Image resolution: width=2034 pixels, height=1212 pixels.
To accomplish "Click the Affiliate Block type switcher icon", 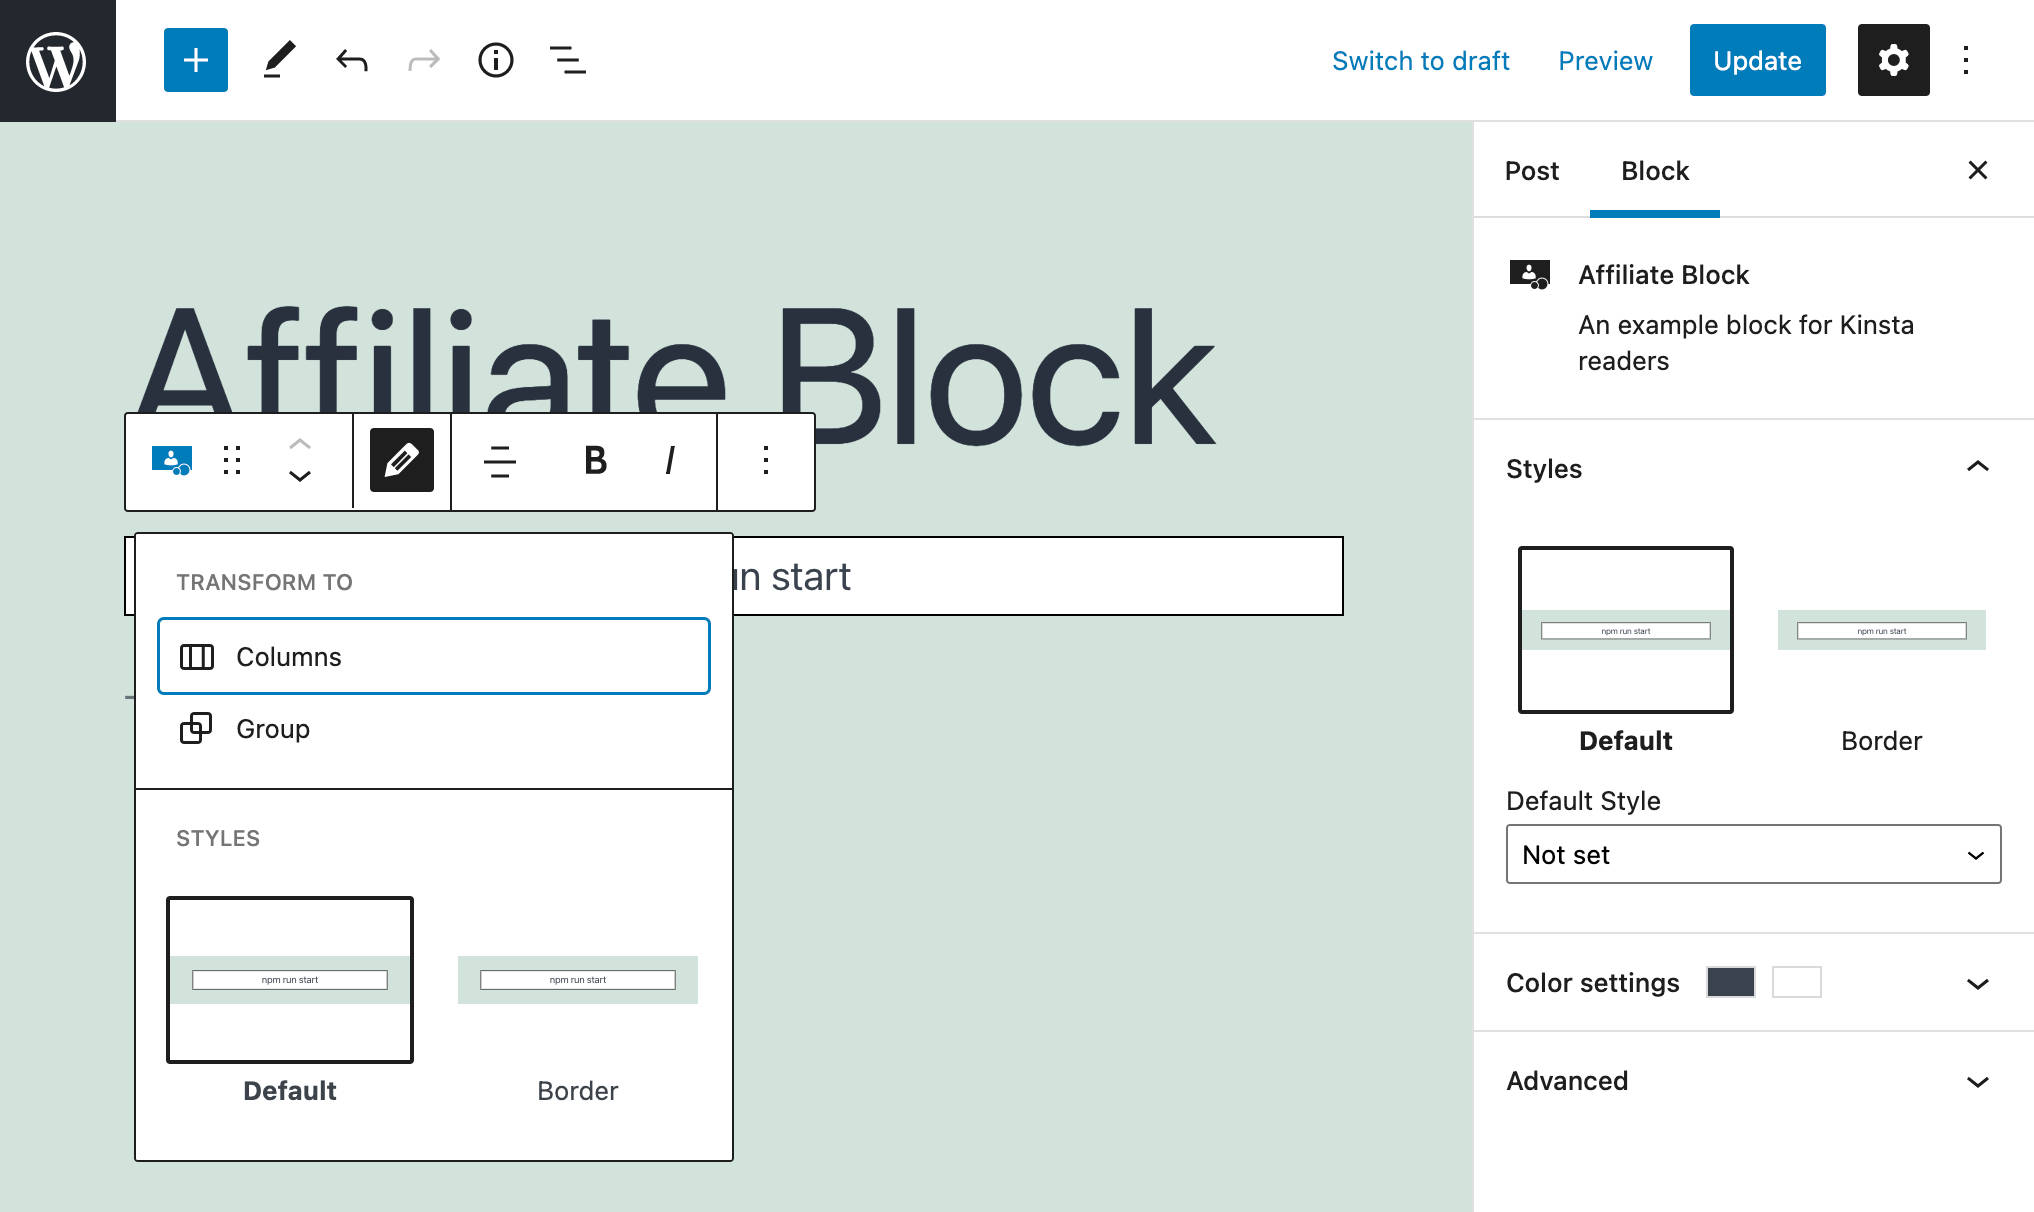I will 171,461.
